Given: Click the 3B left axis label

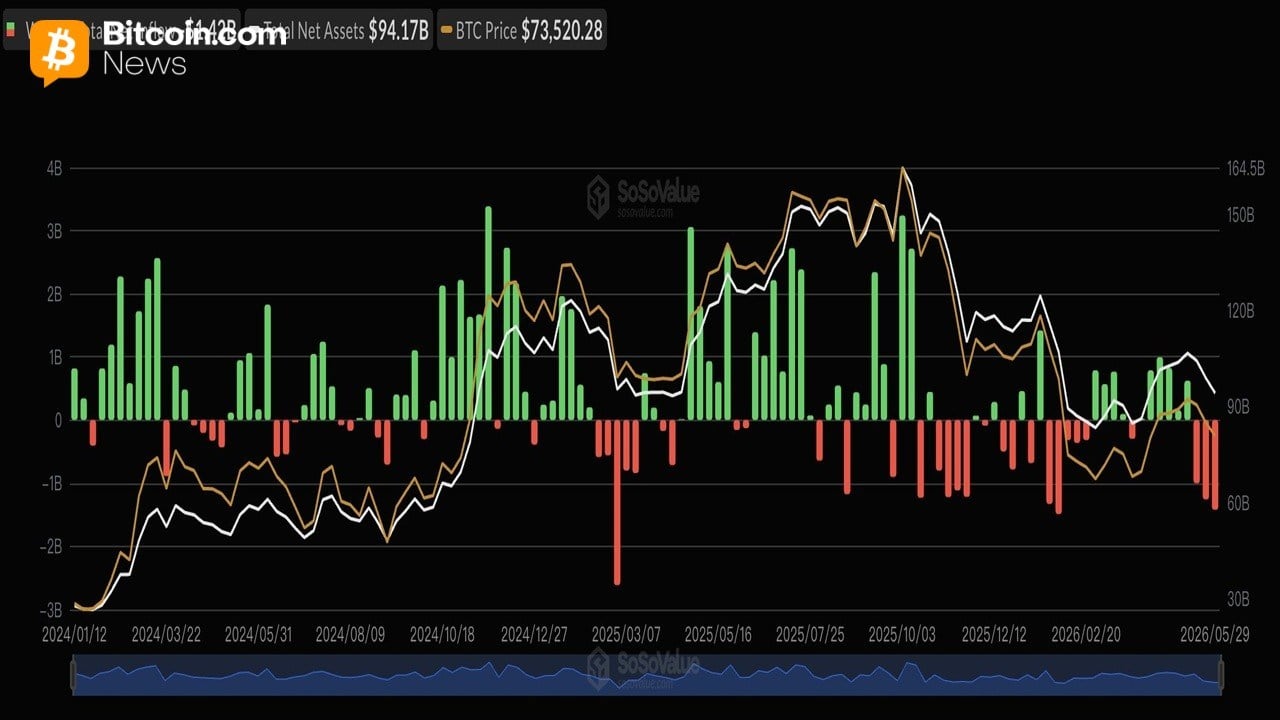Looking at the screenshot, I should click(53, 231).
